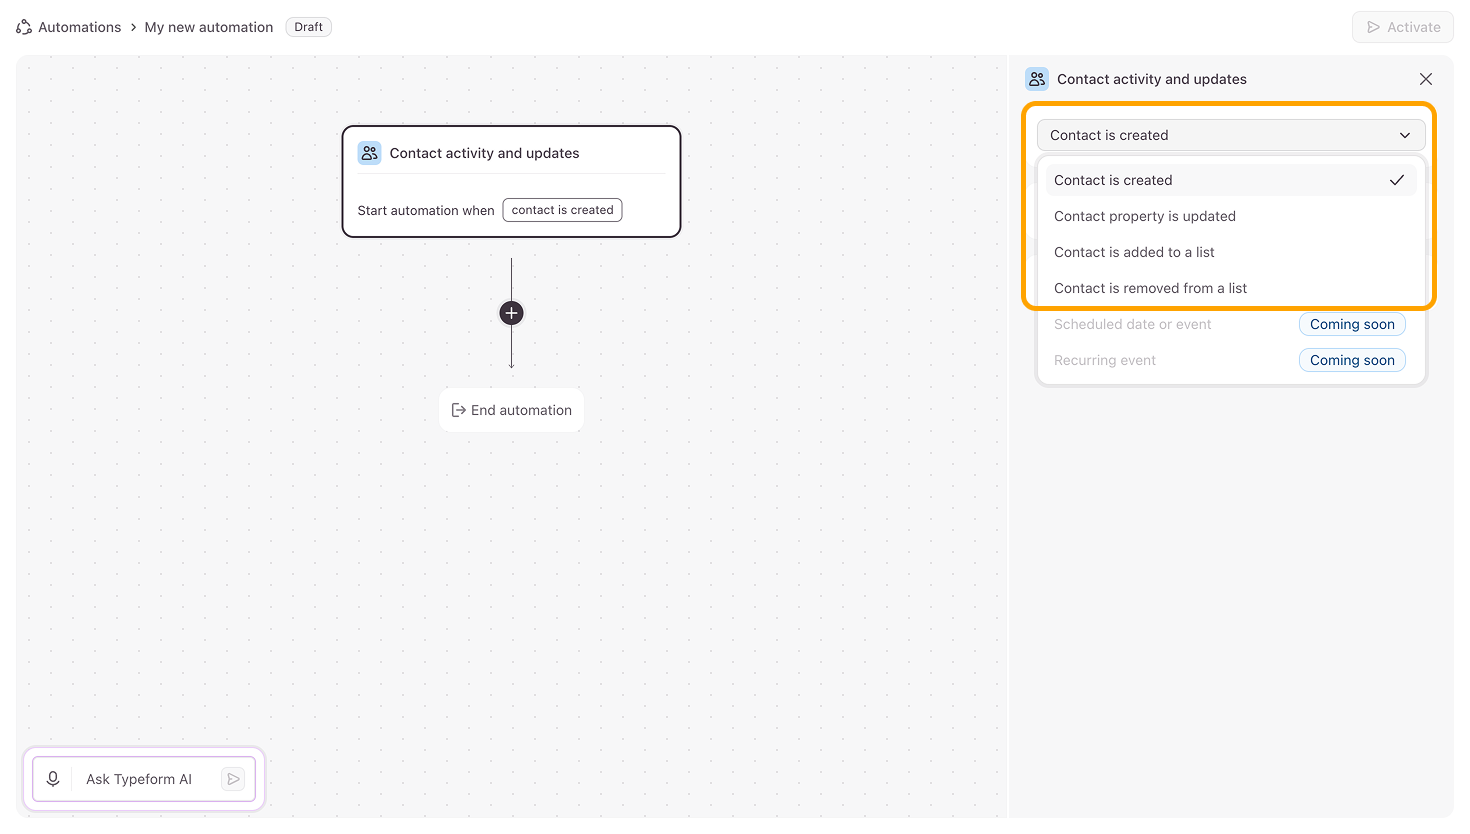Click the plus add-step button
Viewport: 1470px width, 834px height.
511,313
